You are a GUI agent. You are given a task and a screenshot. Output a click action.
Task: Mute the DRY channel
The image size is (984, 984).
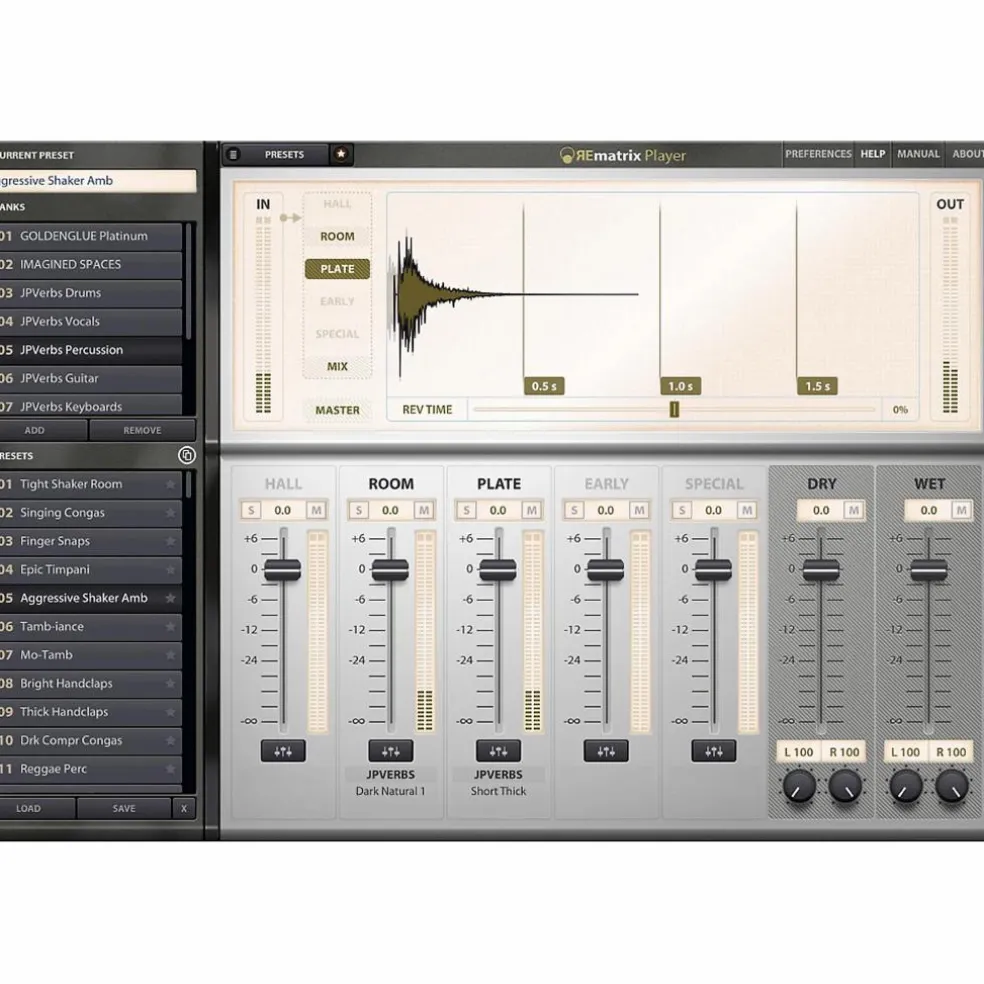tap(853, 510)
